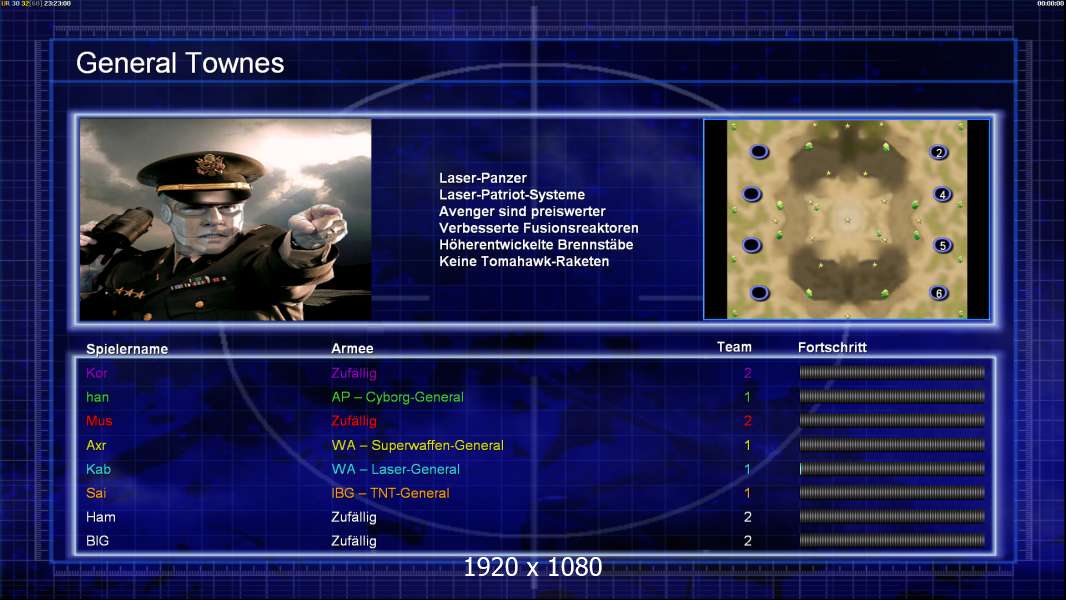Click the IBG – TNT-General army entry

tap(390, 493)
